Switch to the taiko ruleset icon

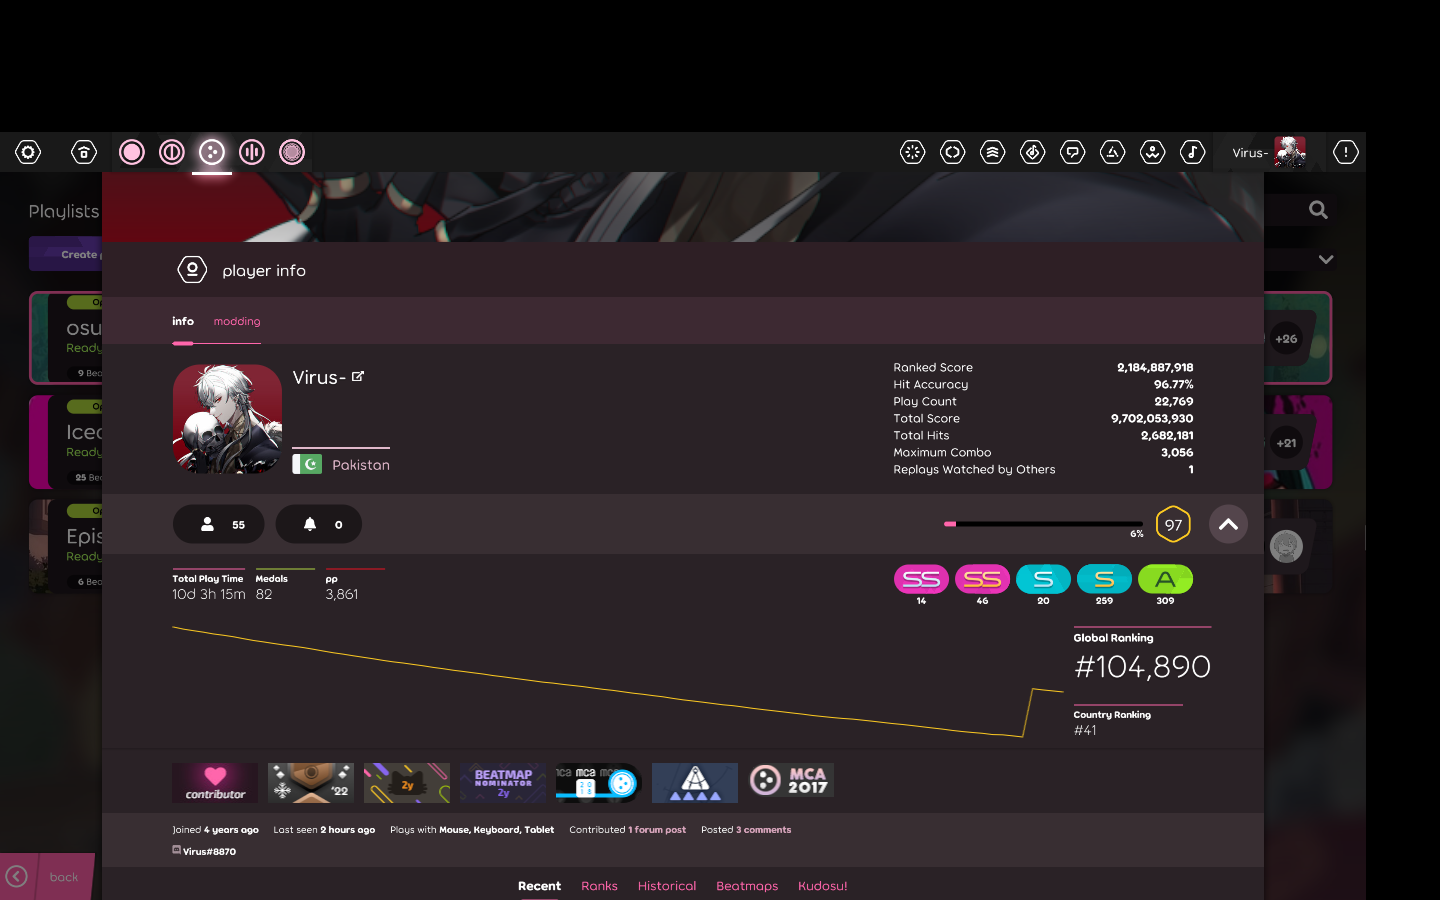pos(171,151)
